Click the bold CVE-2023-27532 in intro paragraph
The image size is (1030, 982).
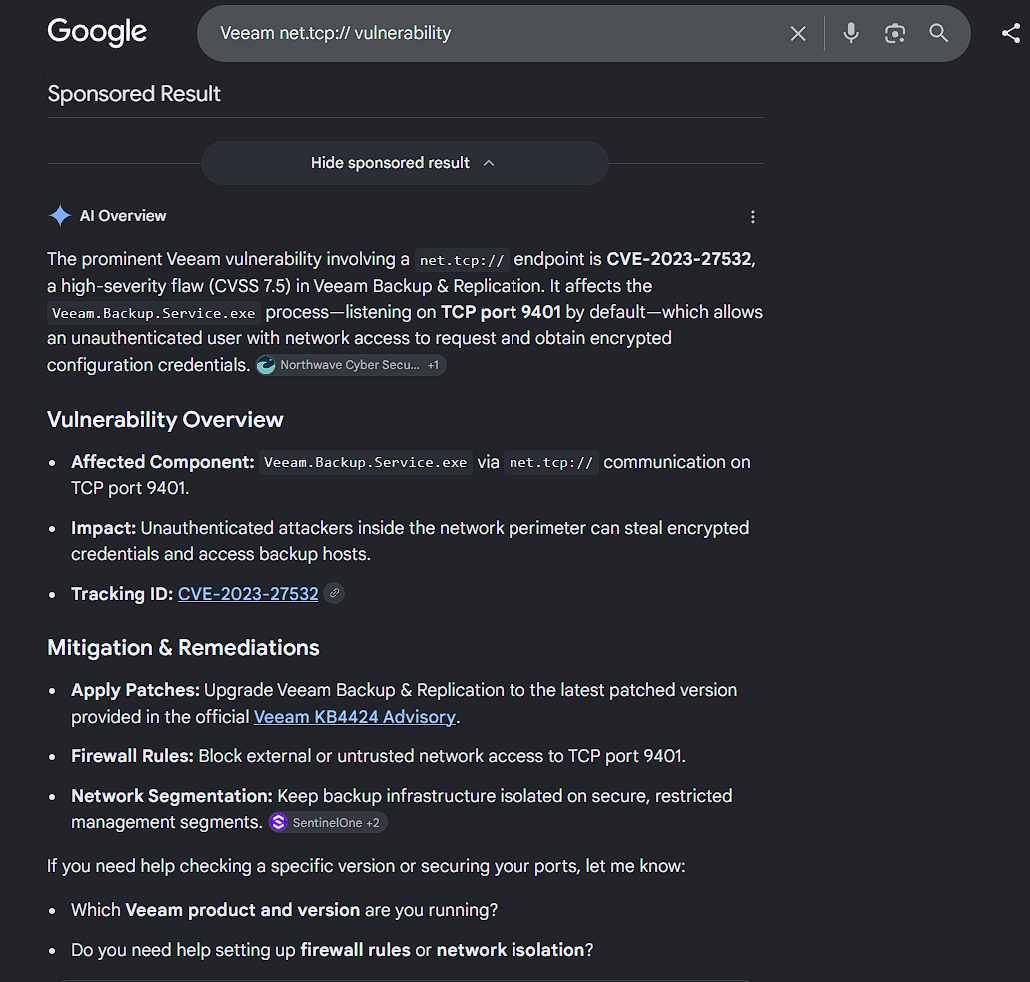(x=679, y=259)
